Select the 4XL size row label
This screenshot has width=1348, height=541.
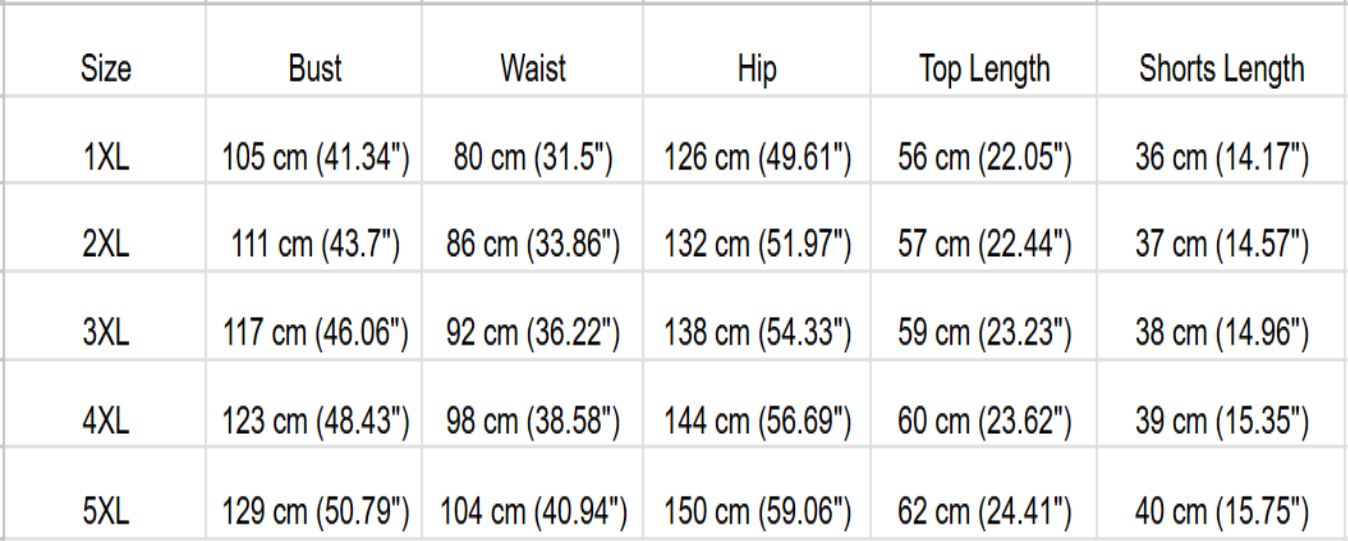(105, 422)
